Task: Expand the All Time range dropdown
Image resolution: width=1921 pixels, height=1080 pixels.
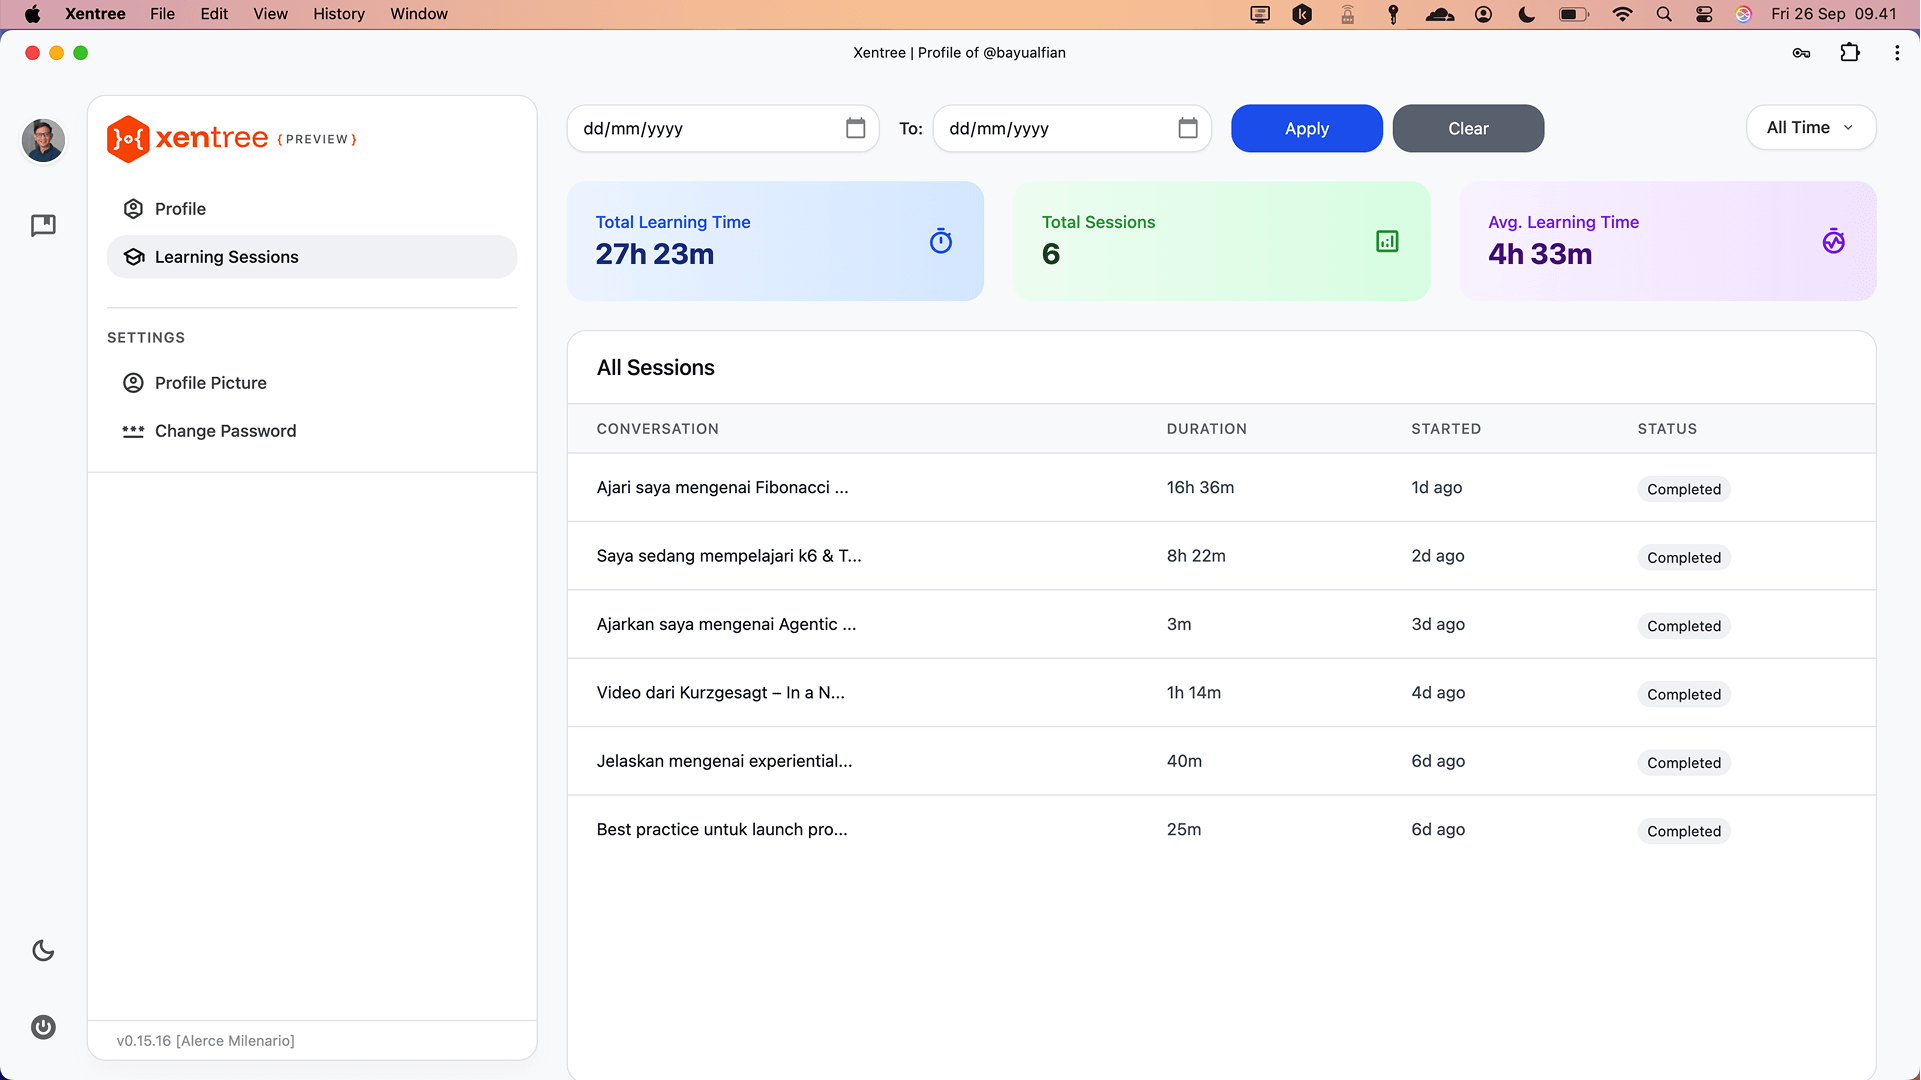Action: click(1810, 128)
